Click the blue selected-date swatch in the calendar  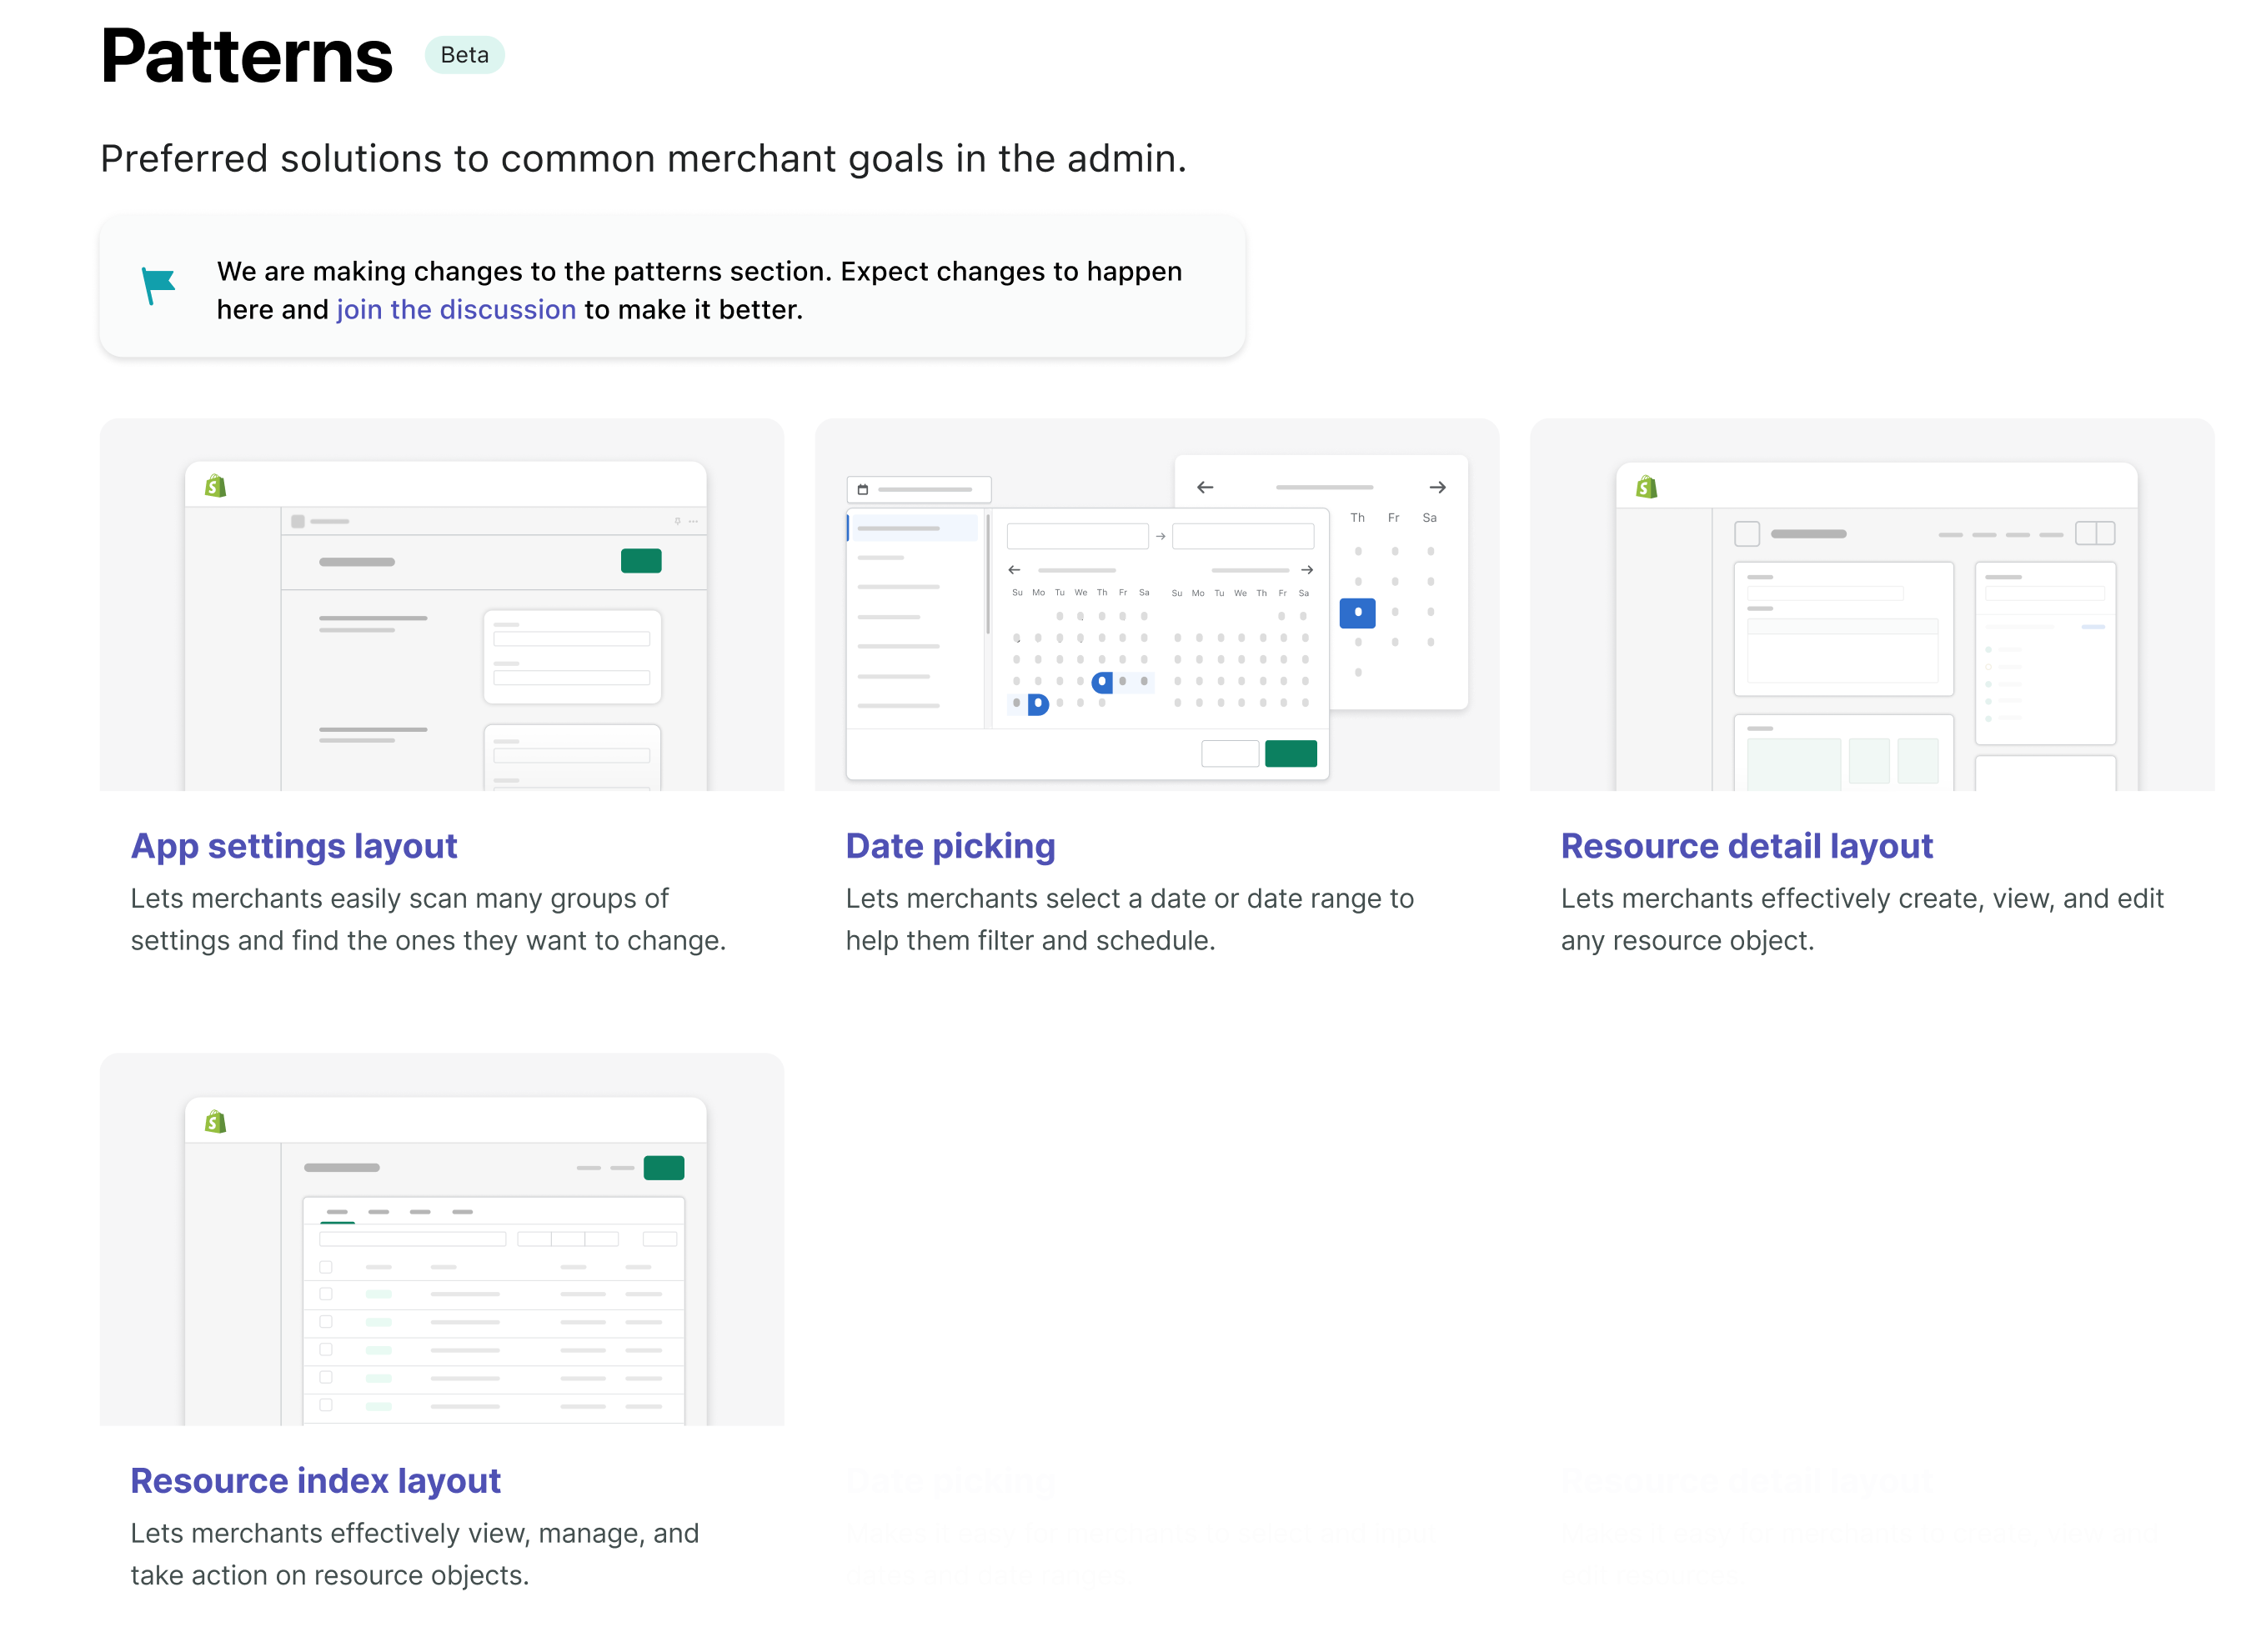1357,612
